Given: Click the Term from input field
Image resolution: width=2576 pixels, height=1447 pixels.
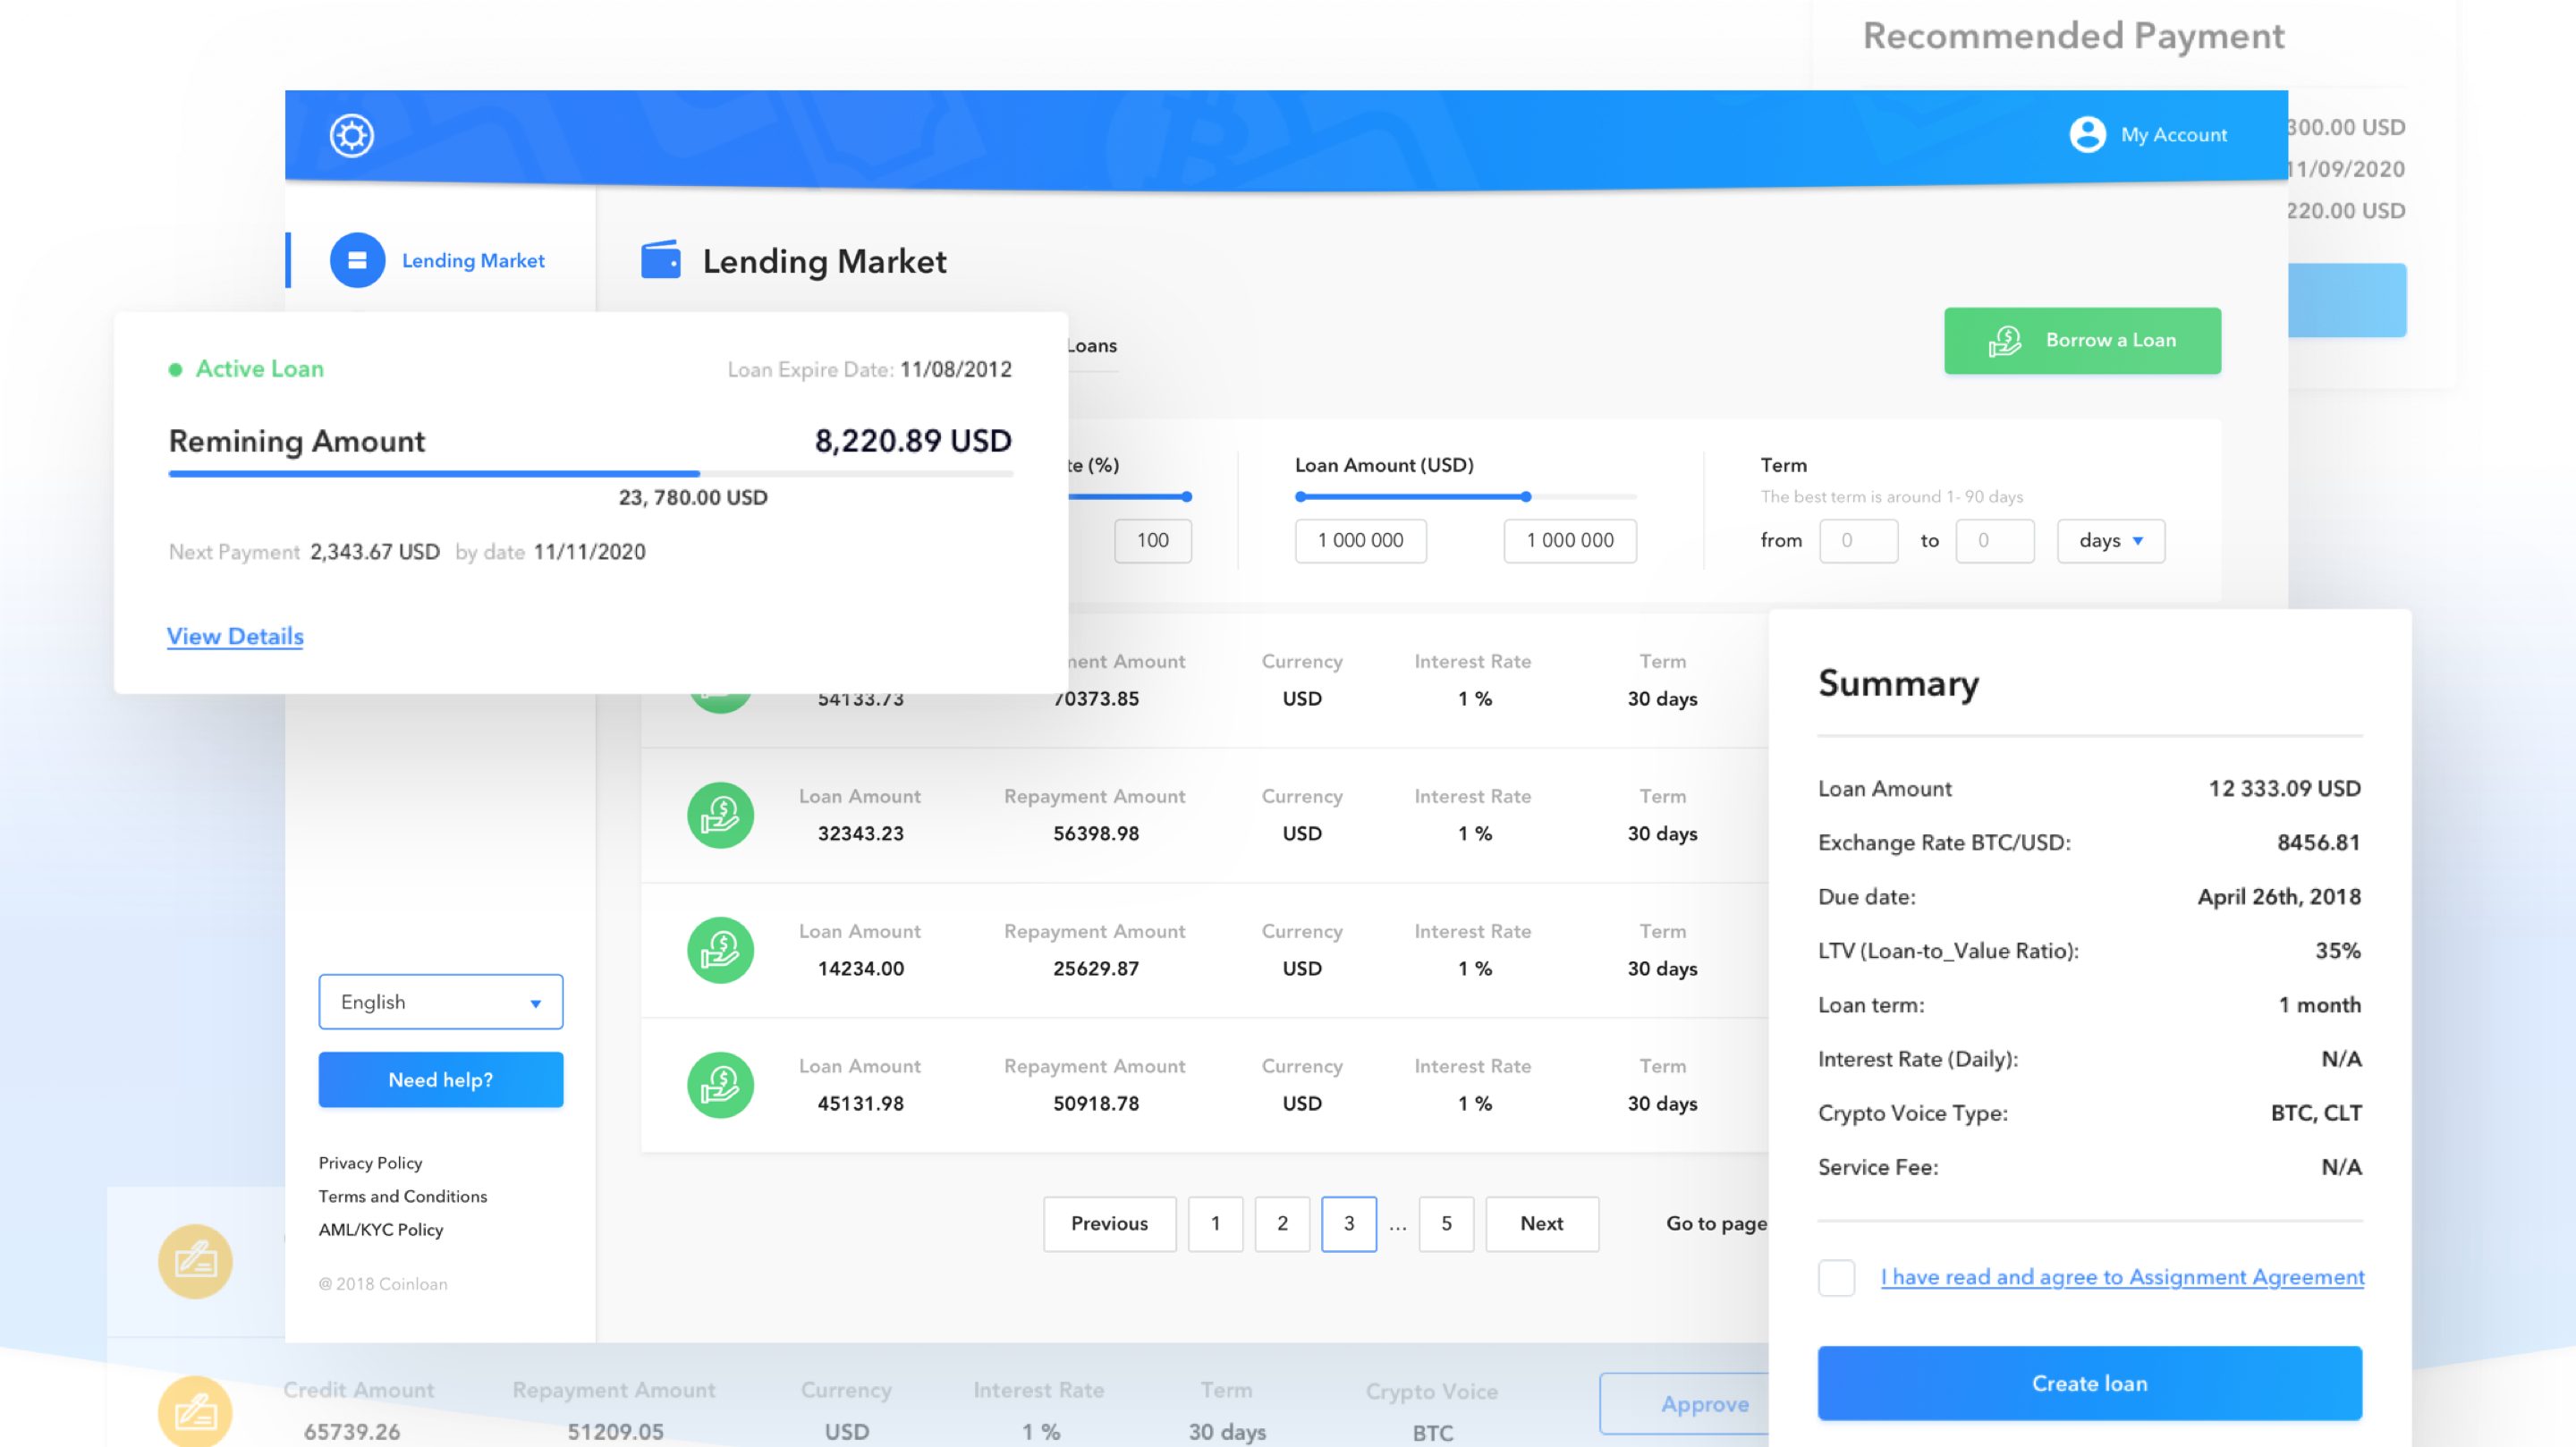Looking at the screenshot, I should (1858, 541).
